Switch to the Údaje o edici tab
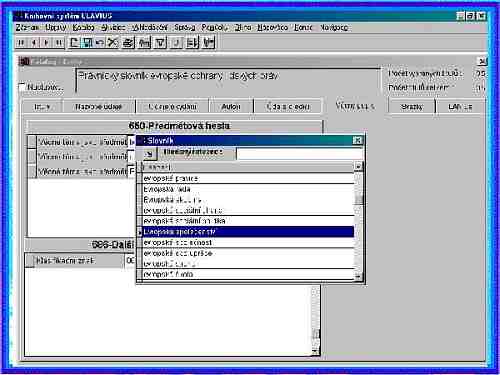Image resolution: width=500 pixels, height=375 pixels. (288, 107)
